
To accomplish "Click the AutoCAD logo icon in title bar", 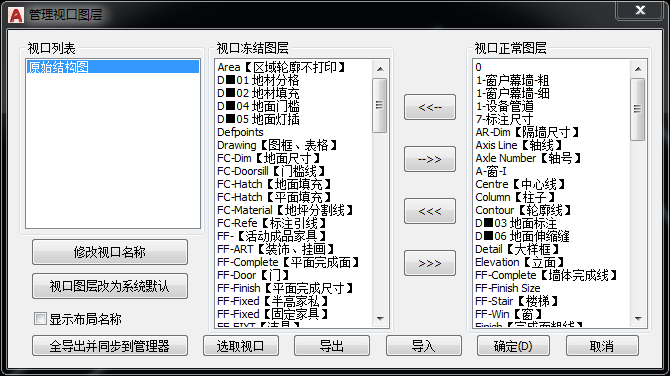I will tap(16, 15).
